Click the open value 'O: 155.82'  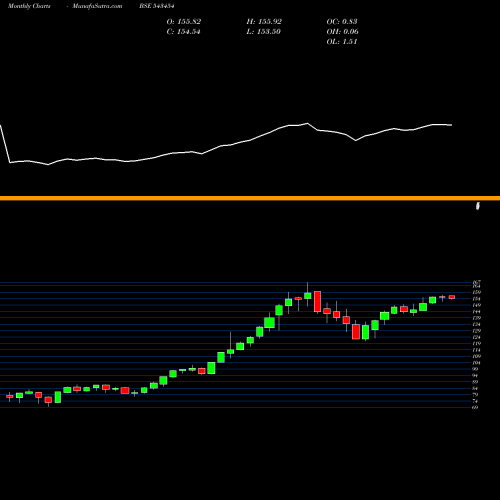click(184, 22)
